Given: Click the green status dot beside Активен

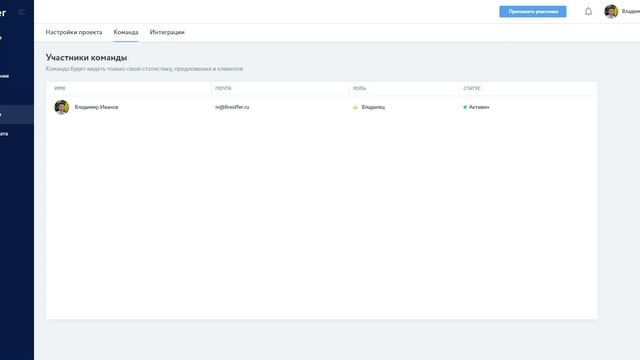Looking at the screenshot, I should click(x=465, y=107).
